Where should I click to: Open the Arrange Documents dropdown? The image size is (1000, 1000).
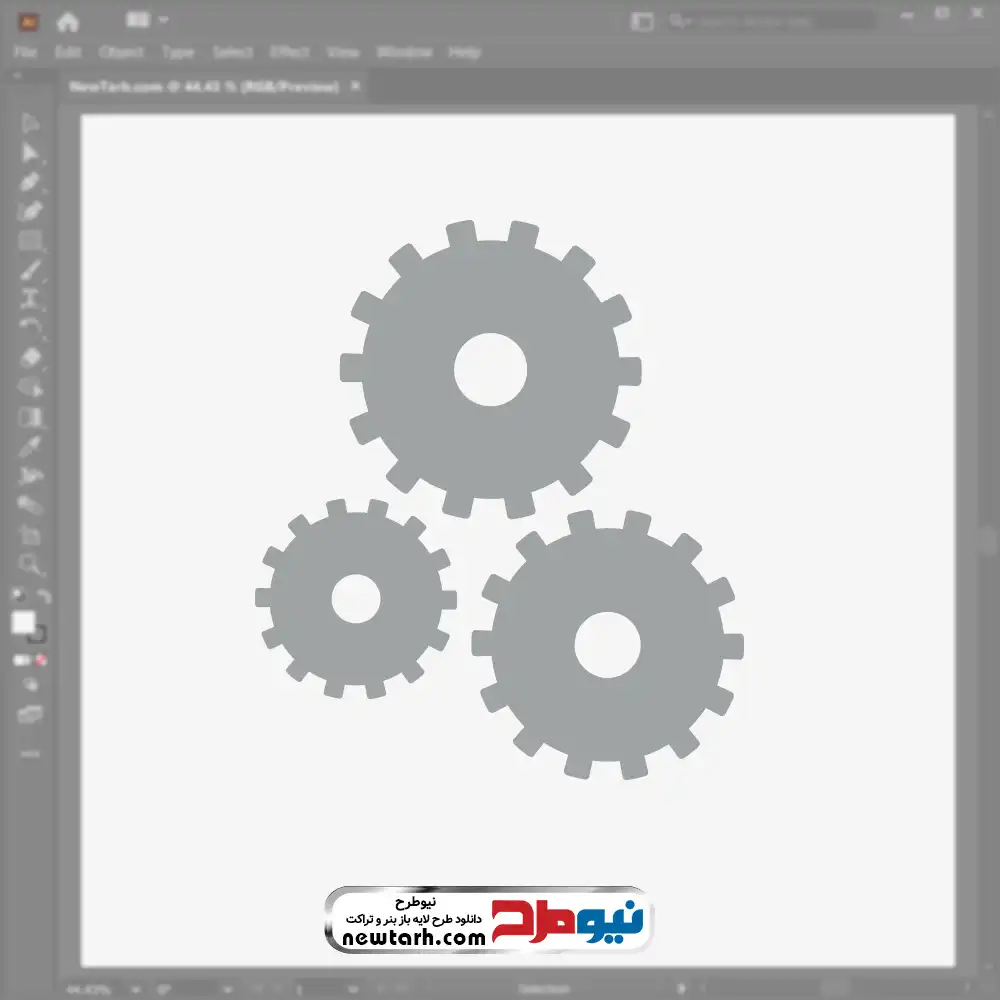click(x=148, y=20)
